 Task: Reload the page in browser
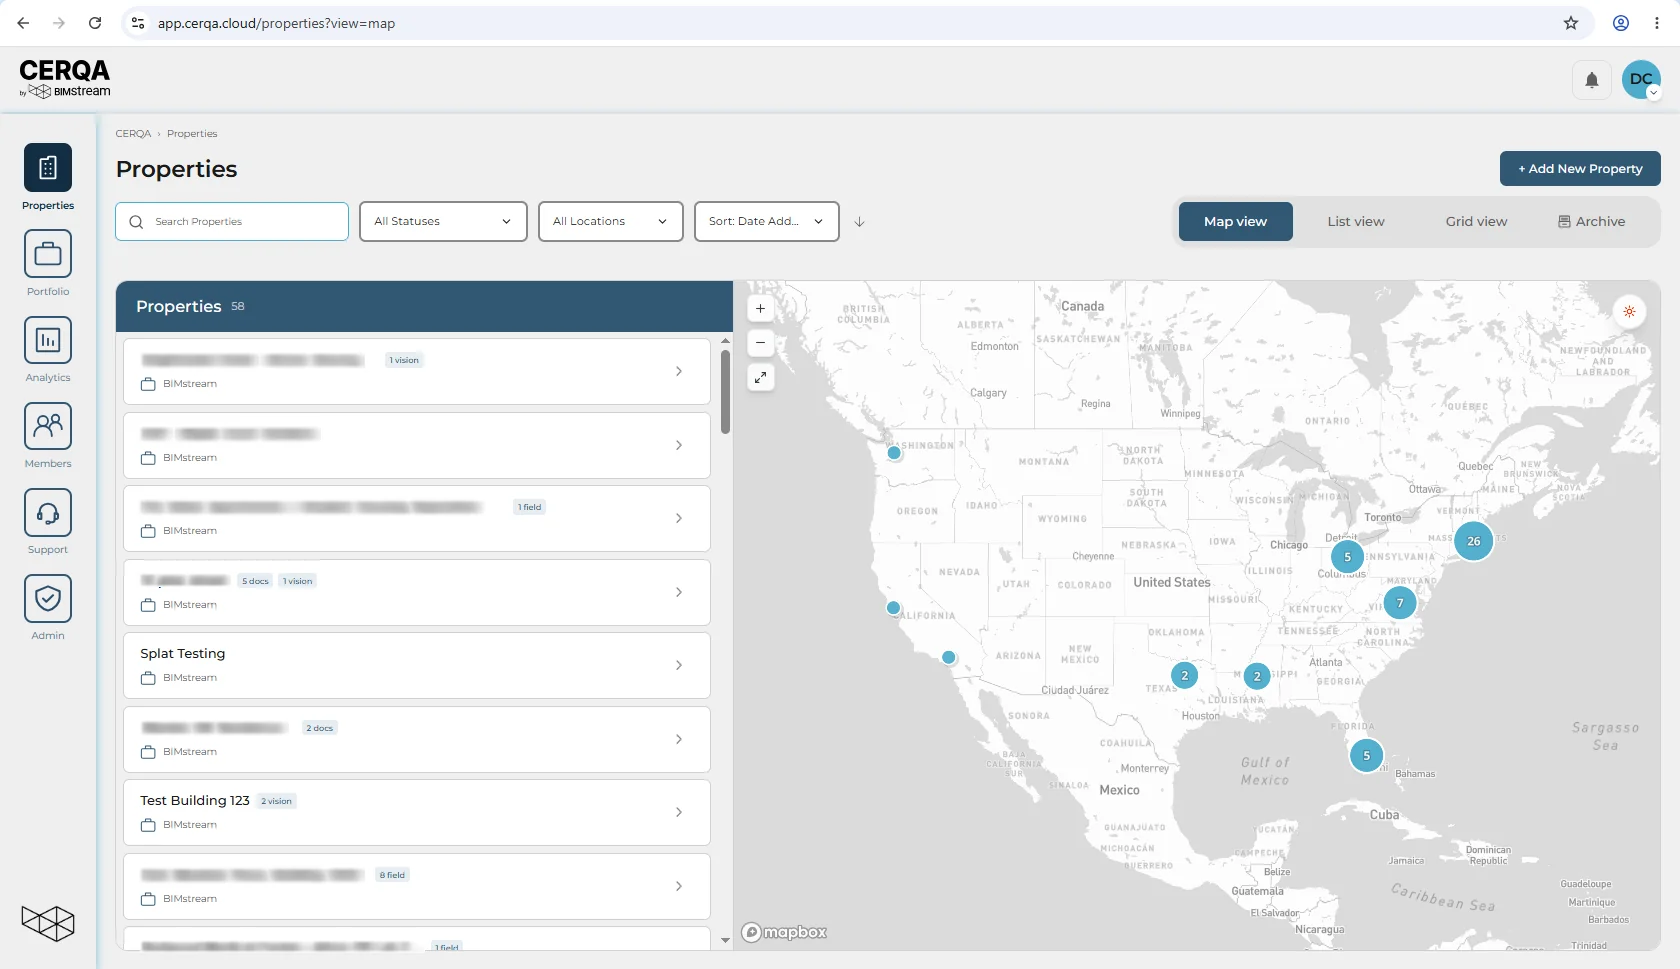[95, 23]
